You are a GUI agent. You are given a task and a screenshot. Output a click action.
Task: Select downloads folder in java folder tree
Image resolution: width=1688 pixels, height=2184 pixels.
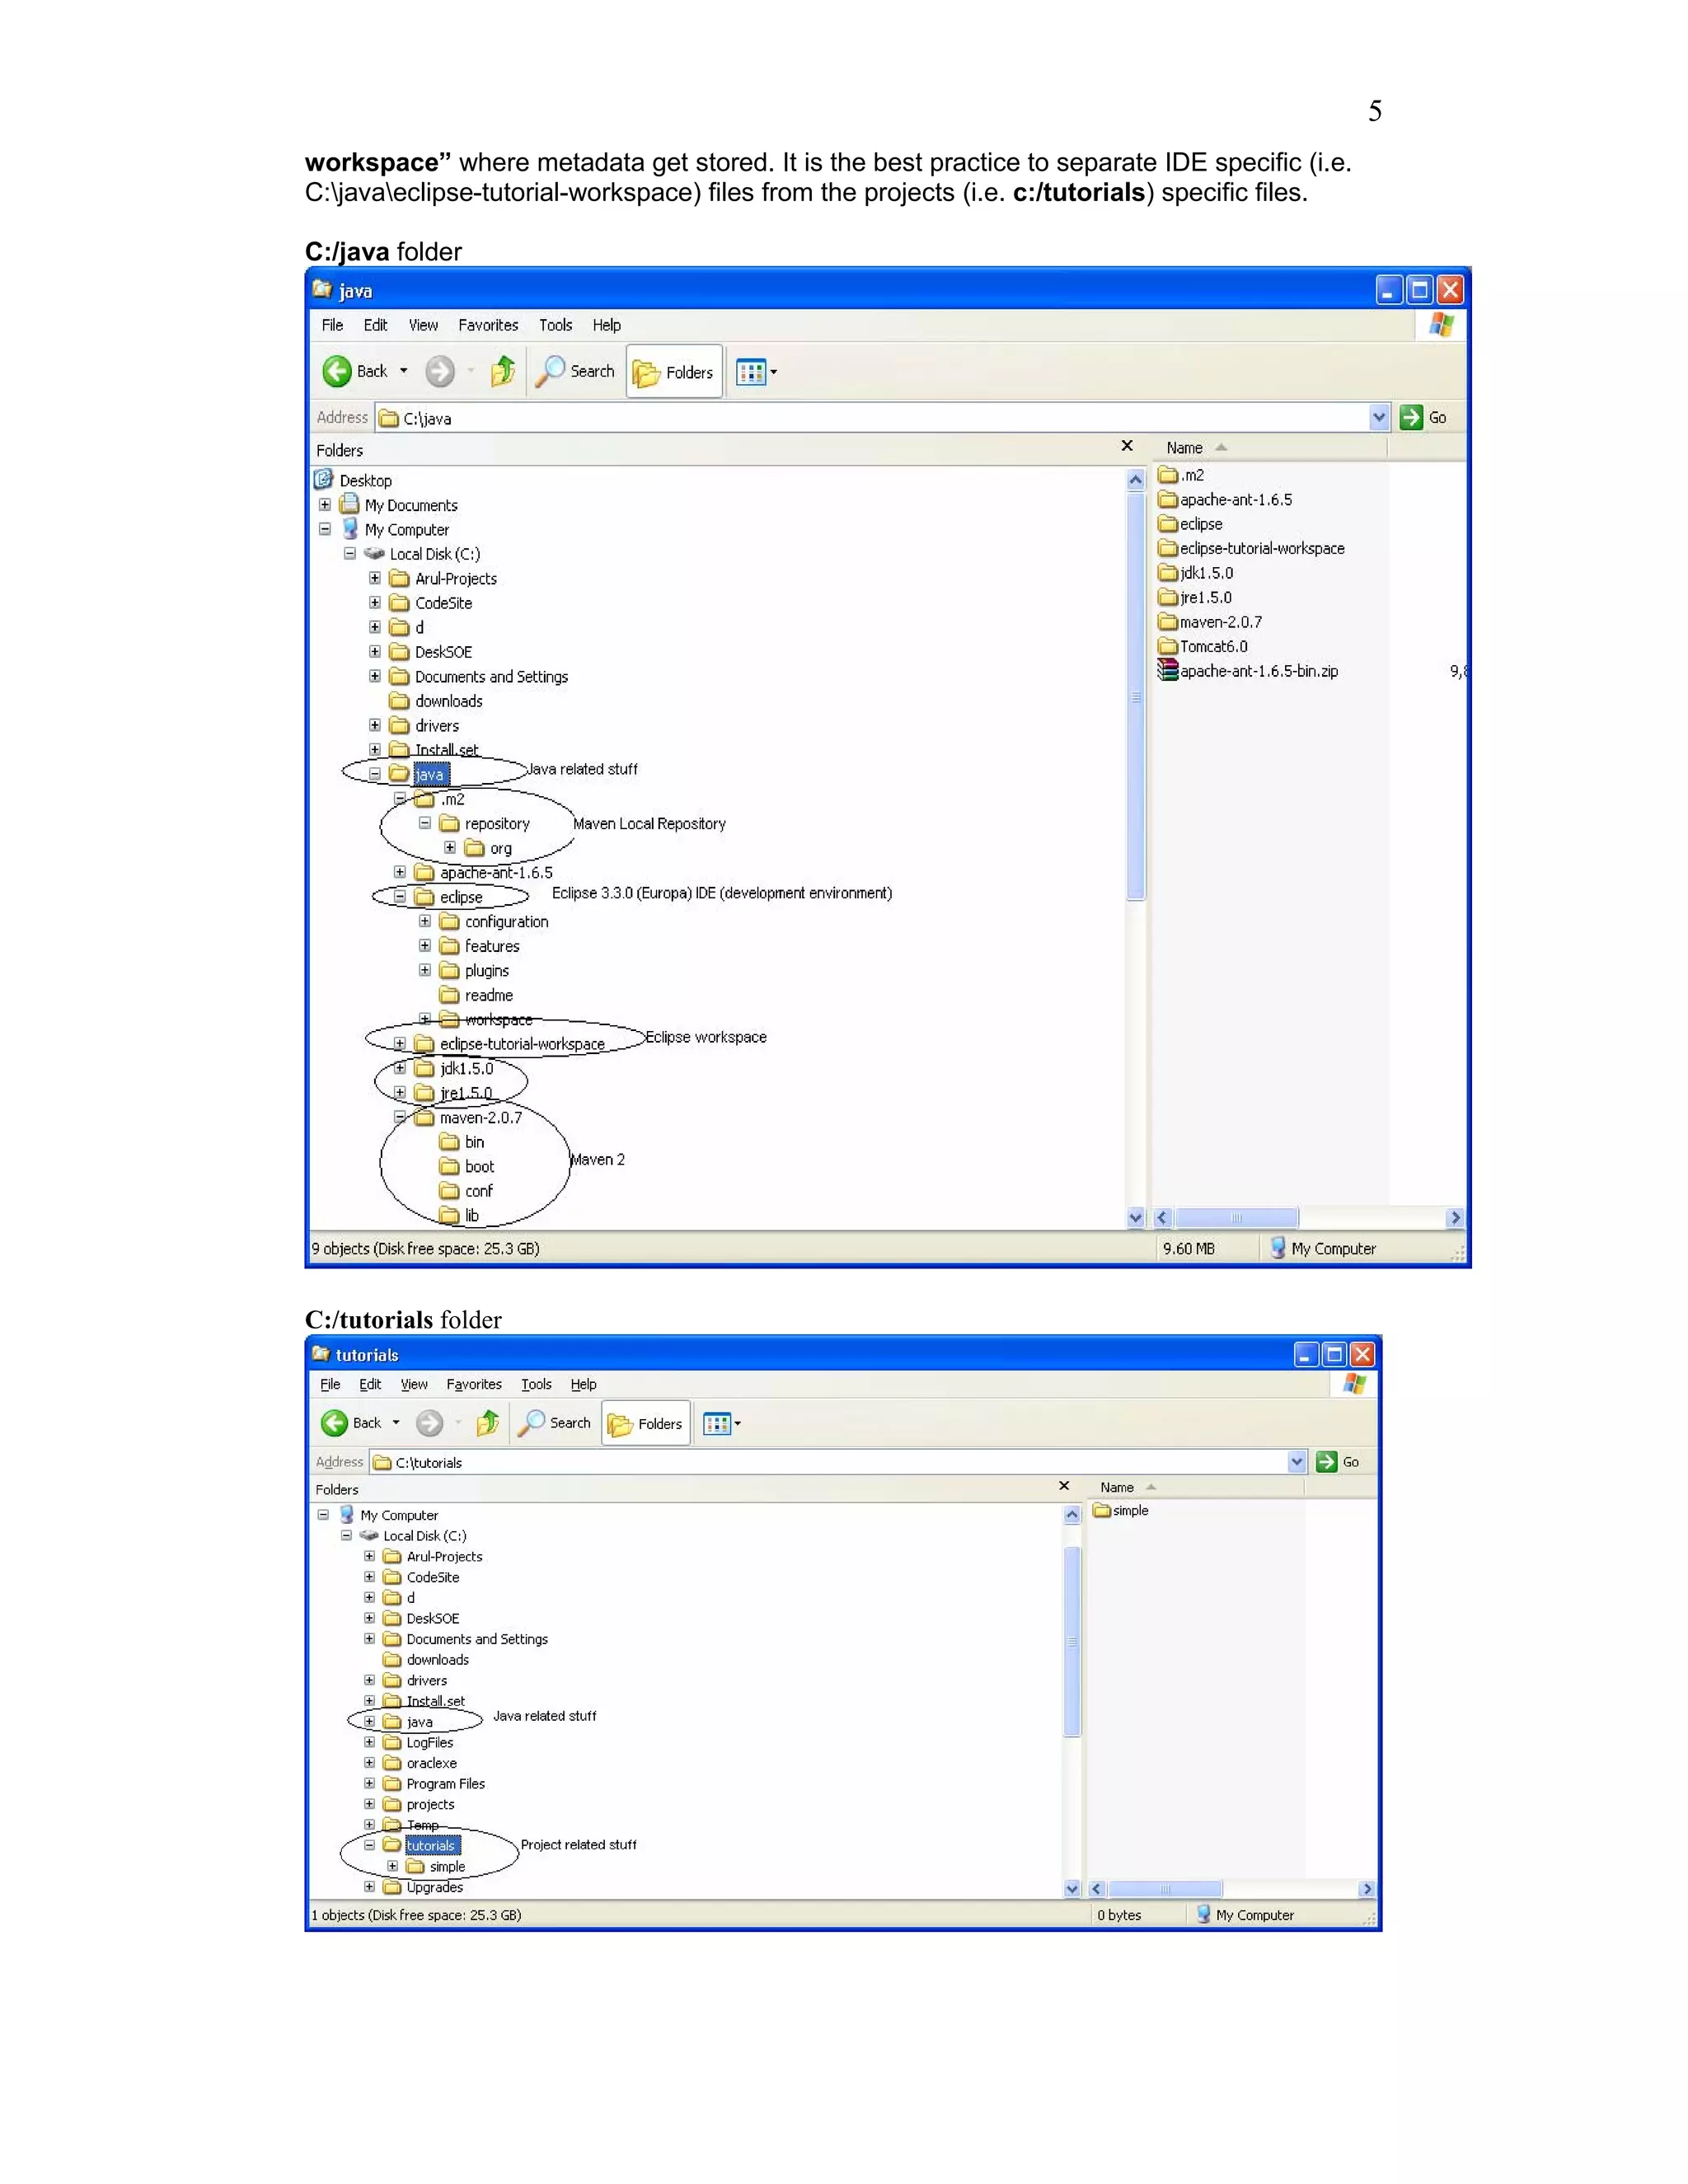(436, 701)
